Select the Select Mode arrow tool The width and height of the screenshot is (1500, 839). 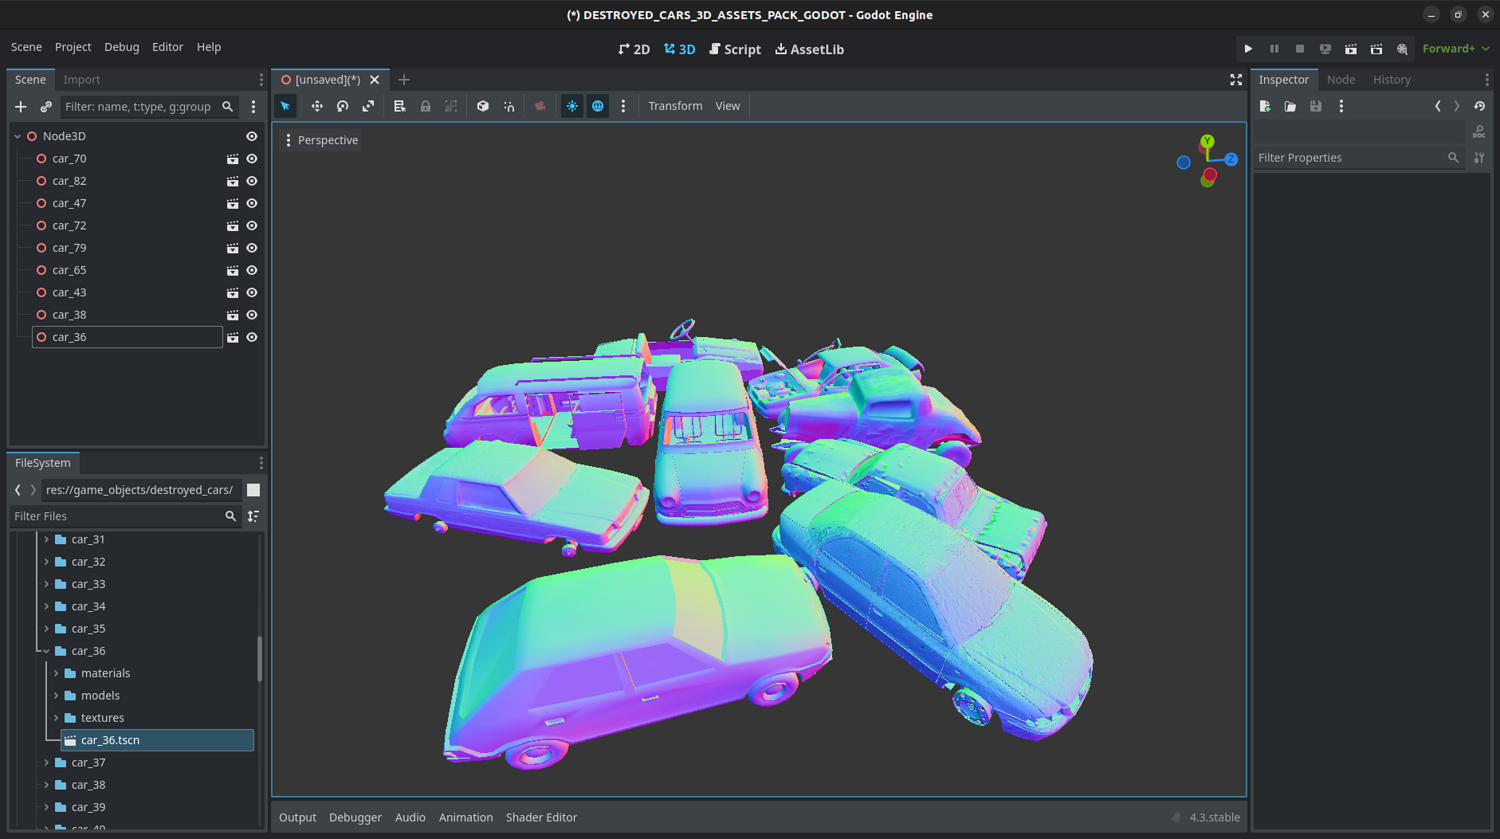pyautogui.click(x=286, y=106)
